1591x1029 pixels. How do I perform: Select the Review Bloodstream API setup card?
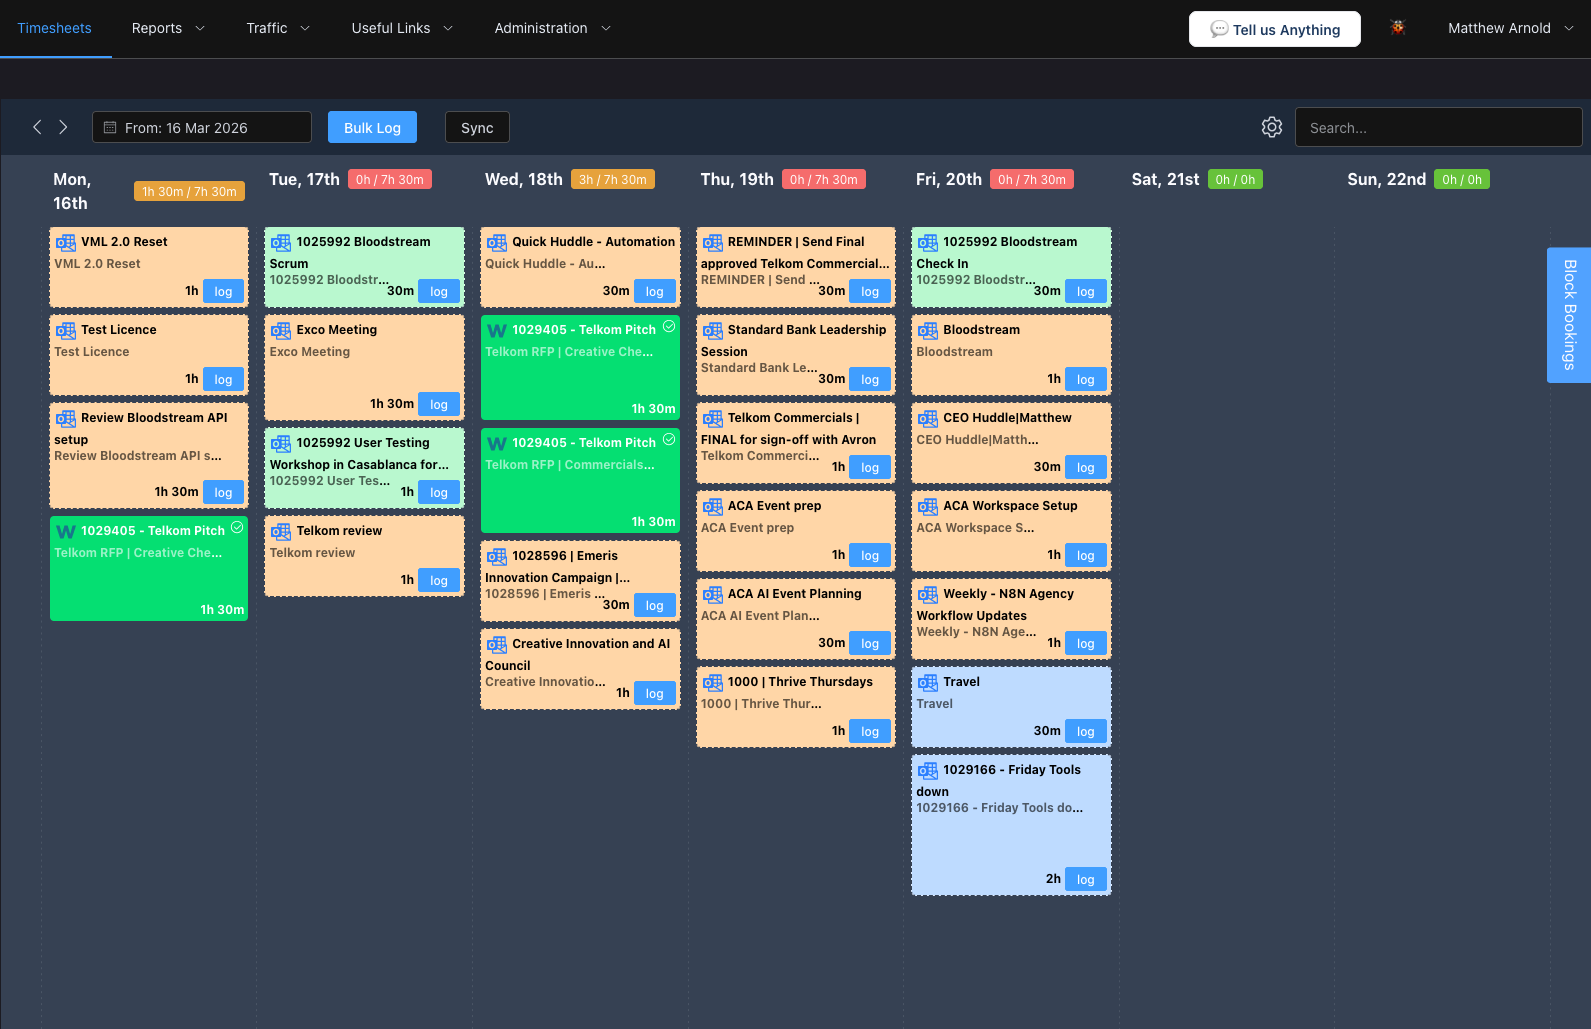pyautogui.click(x=149, y=455)
